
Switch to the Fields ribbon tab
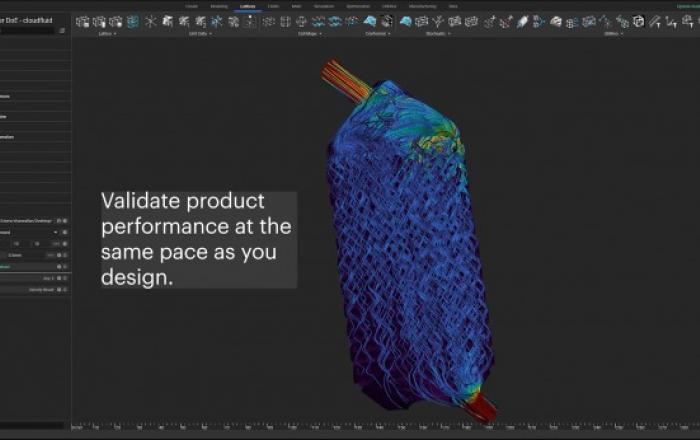coord(273,6)
